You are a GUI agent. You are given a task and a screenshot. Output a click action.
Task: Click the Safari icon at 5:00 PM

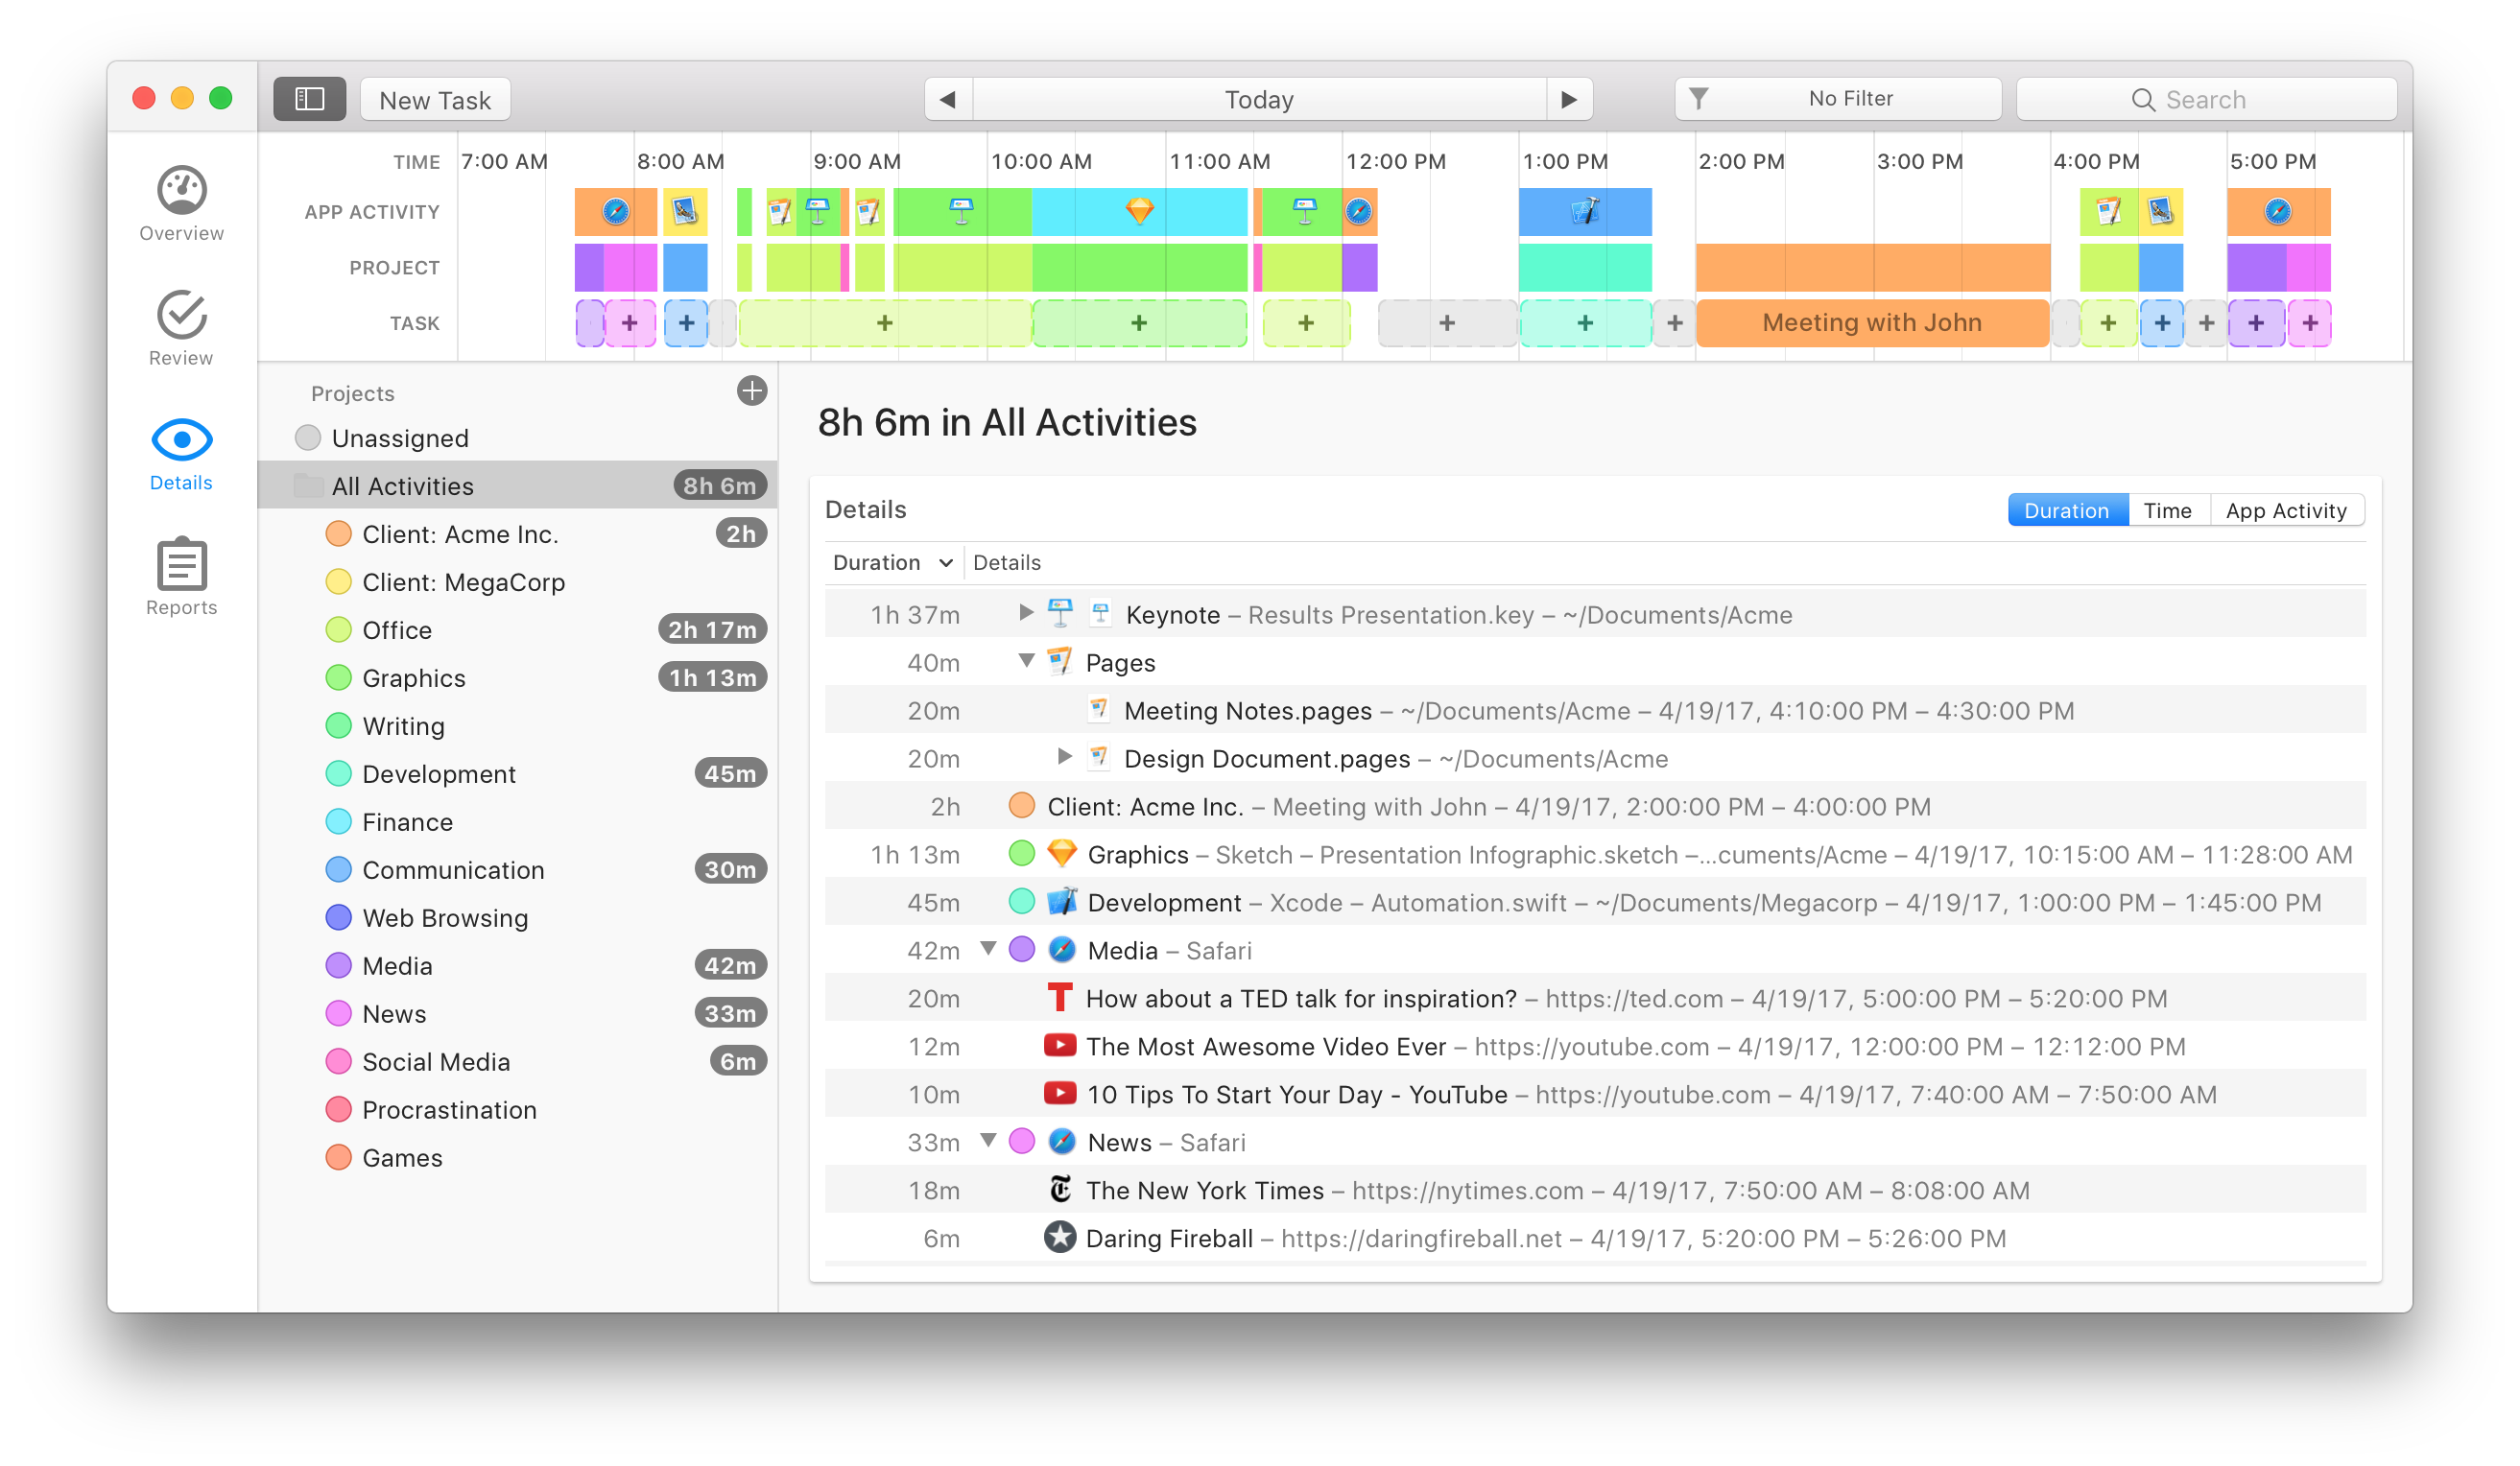click(x=2278, y=211)
